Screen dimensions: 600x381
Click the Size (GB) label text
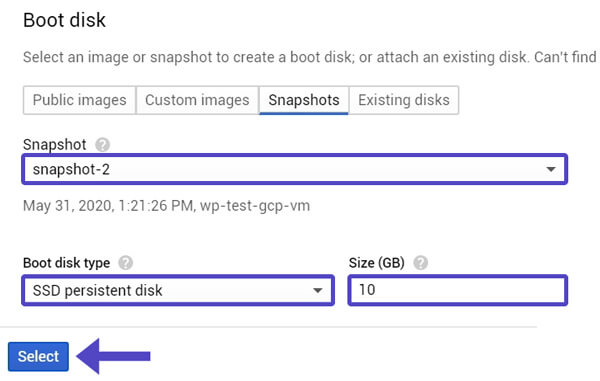pyautogui.click(x=377, y=263)
